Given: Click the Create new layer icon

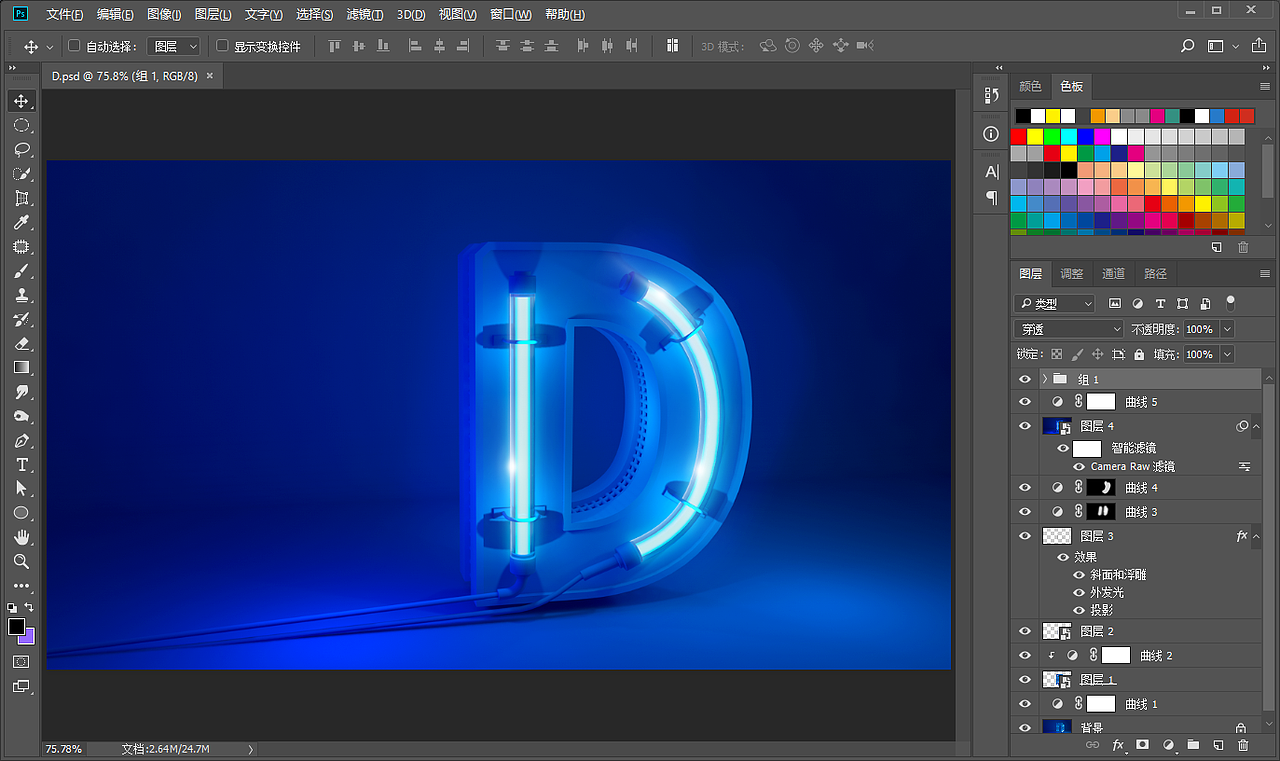Looking at the screenshot, I should pos(1217,744).
